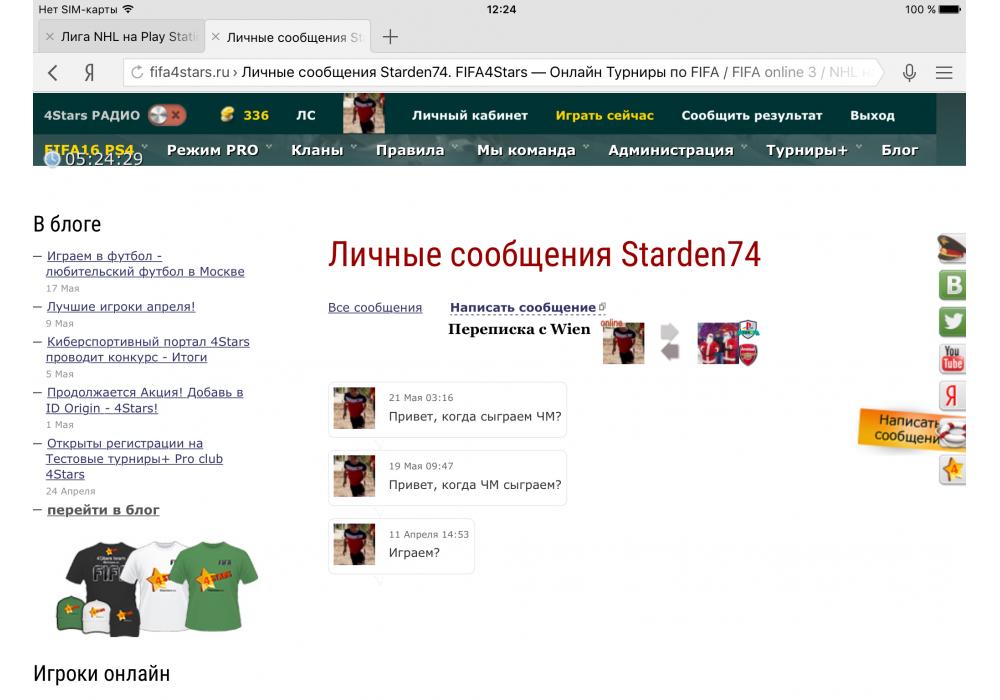
Task: Open the browser hamburger menu
Action: (x=944, y=72)
